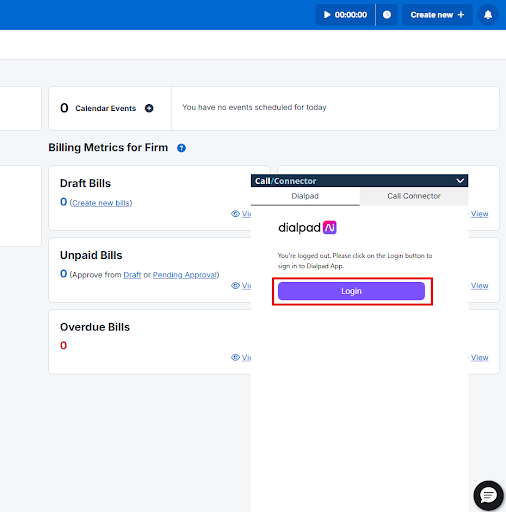Screen dimensions: 506x512
Task: Click the red 0 overdue bills count
Action: [x=63, y=345]
